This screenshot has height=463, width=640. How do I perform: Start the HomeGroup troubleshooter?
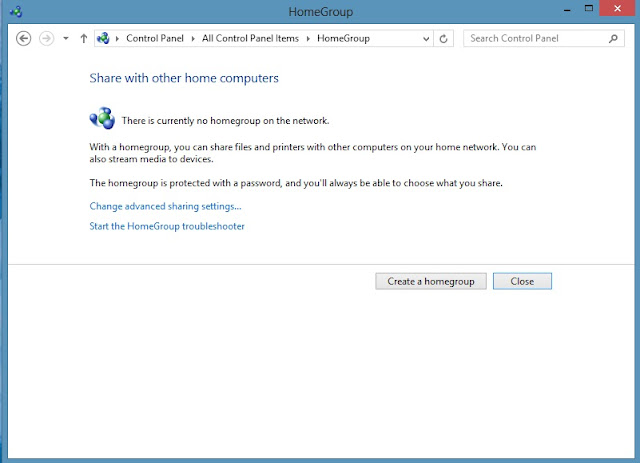pos(167,226)
